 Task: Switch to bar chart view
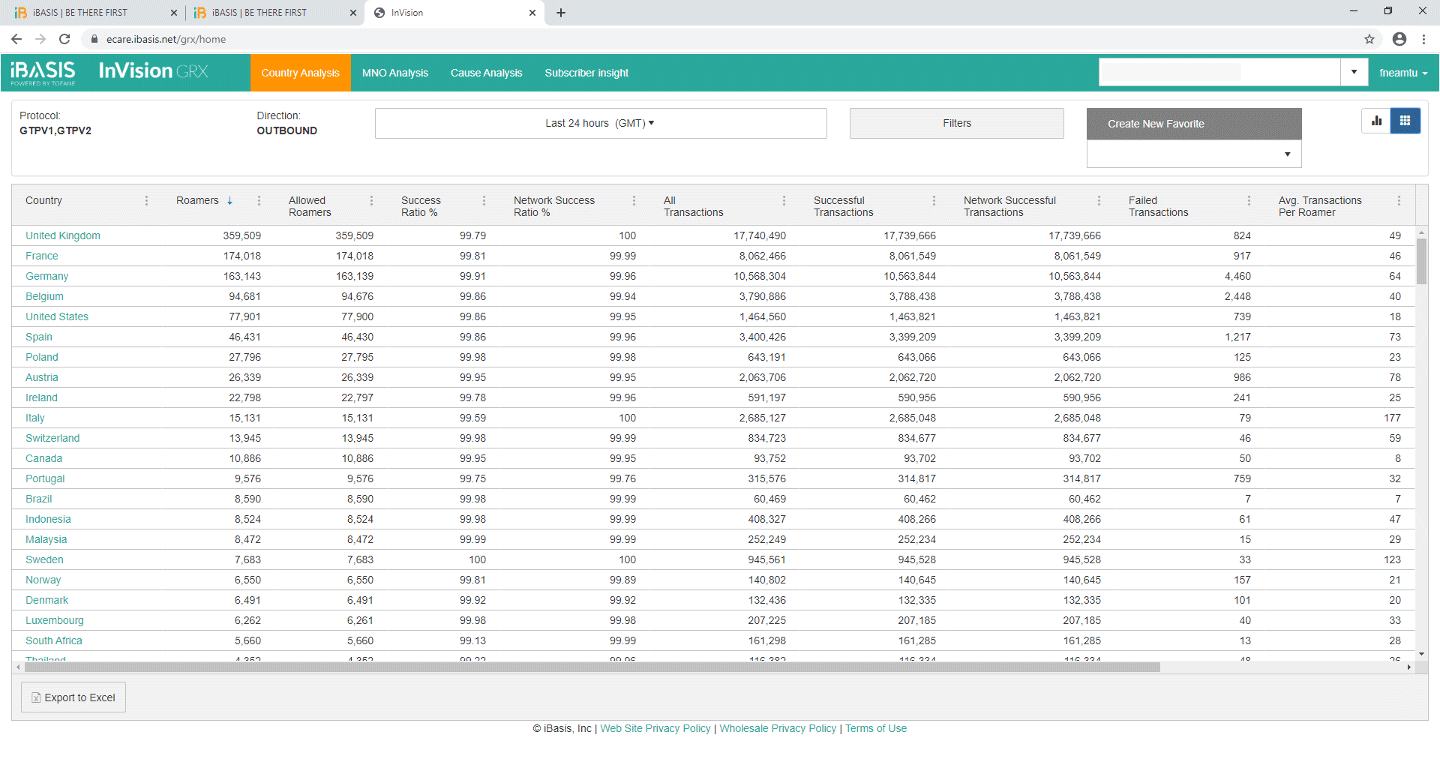(1376, 121)
